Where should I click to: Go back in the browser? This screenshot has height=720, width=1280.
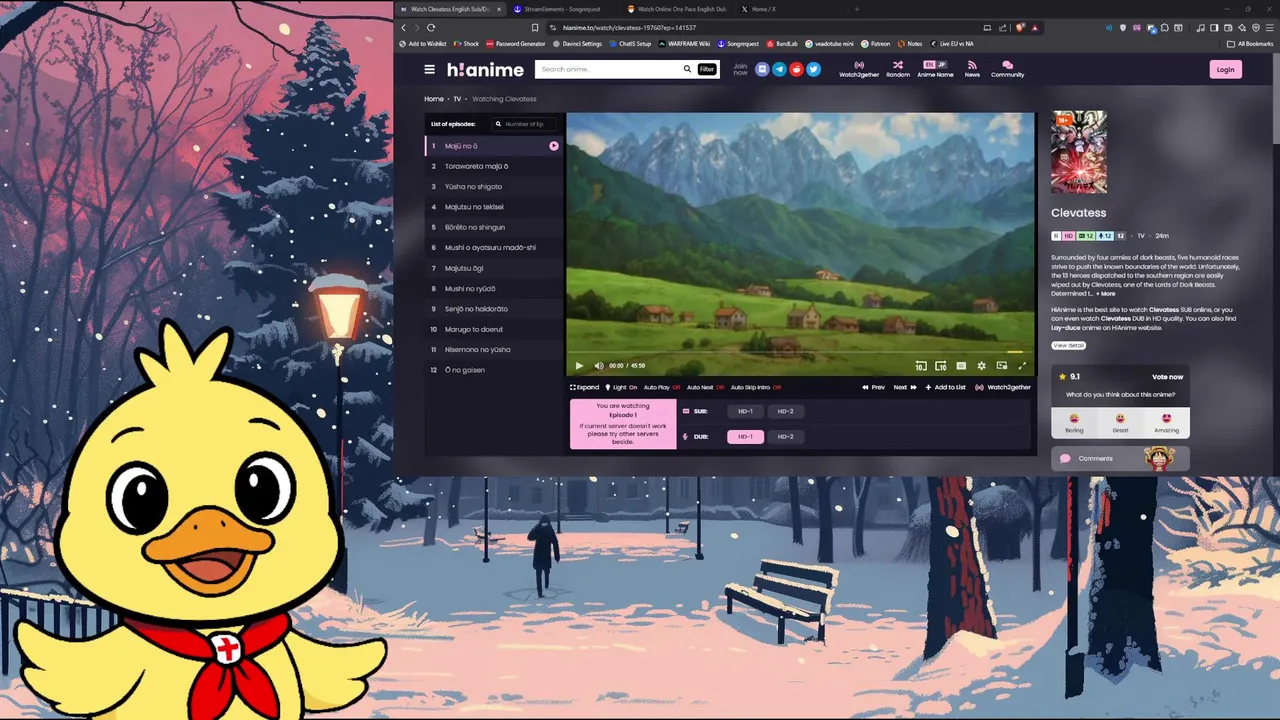[x=404, y=28]
